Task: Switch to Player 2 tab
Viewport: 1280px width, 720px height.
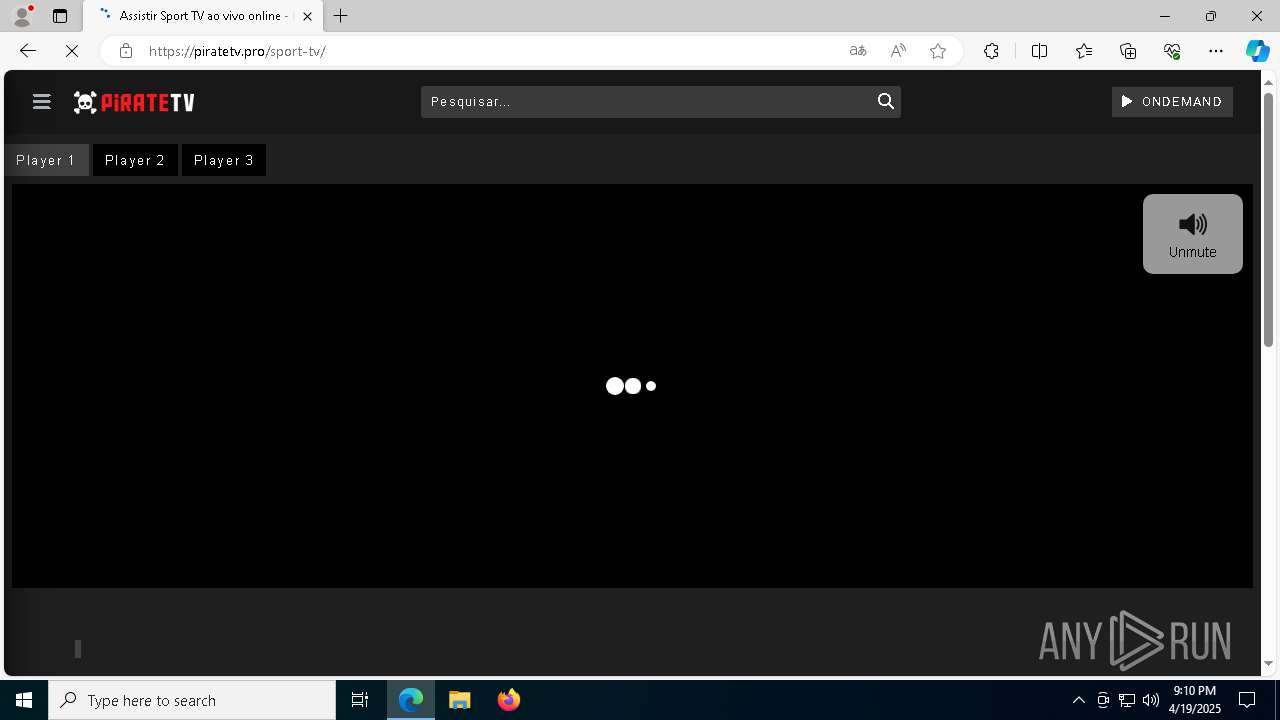Action: 135,160
